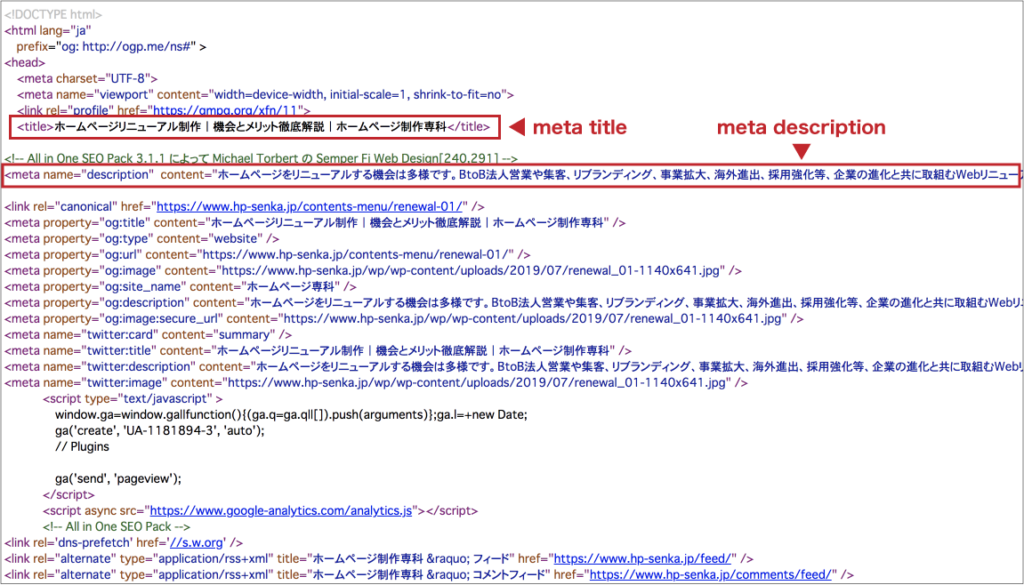Click the og:image meta property line
This screenshot has height=585, width=1024.
[x=373, y=270]
